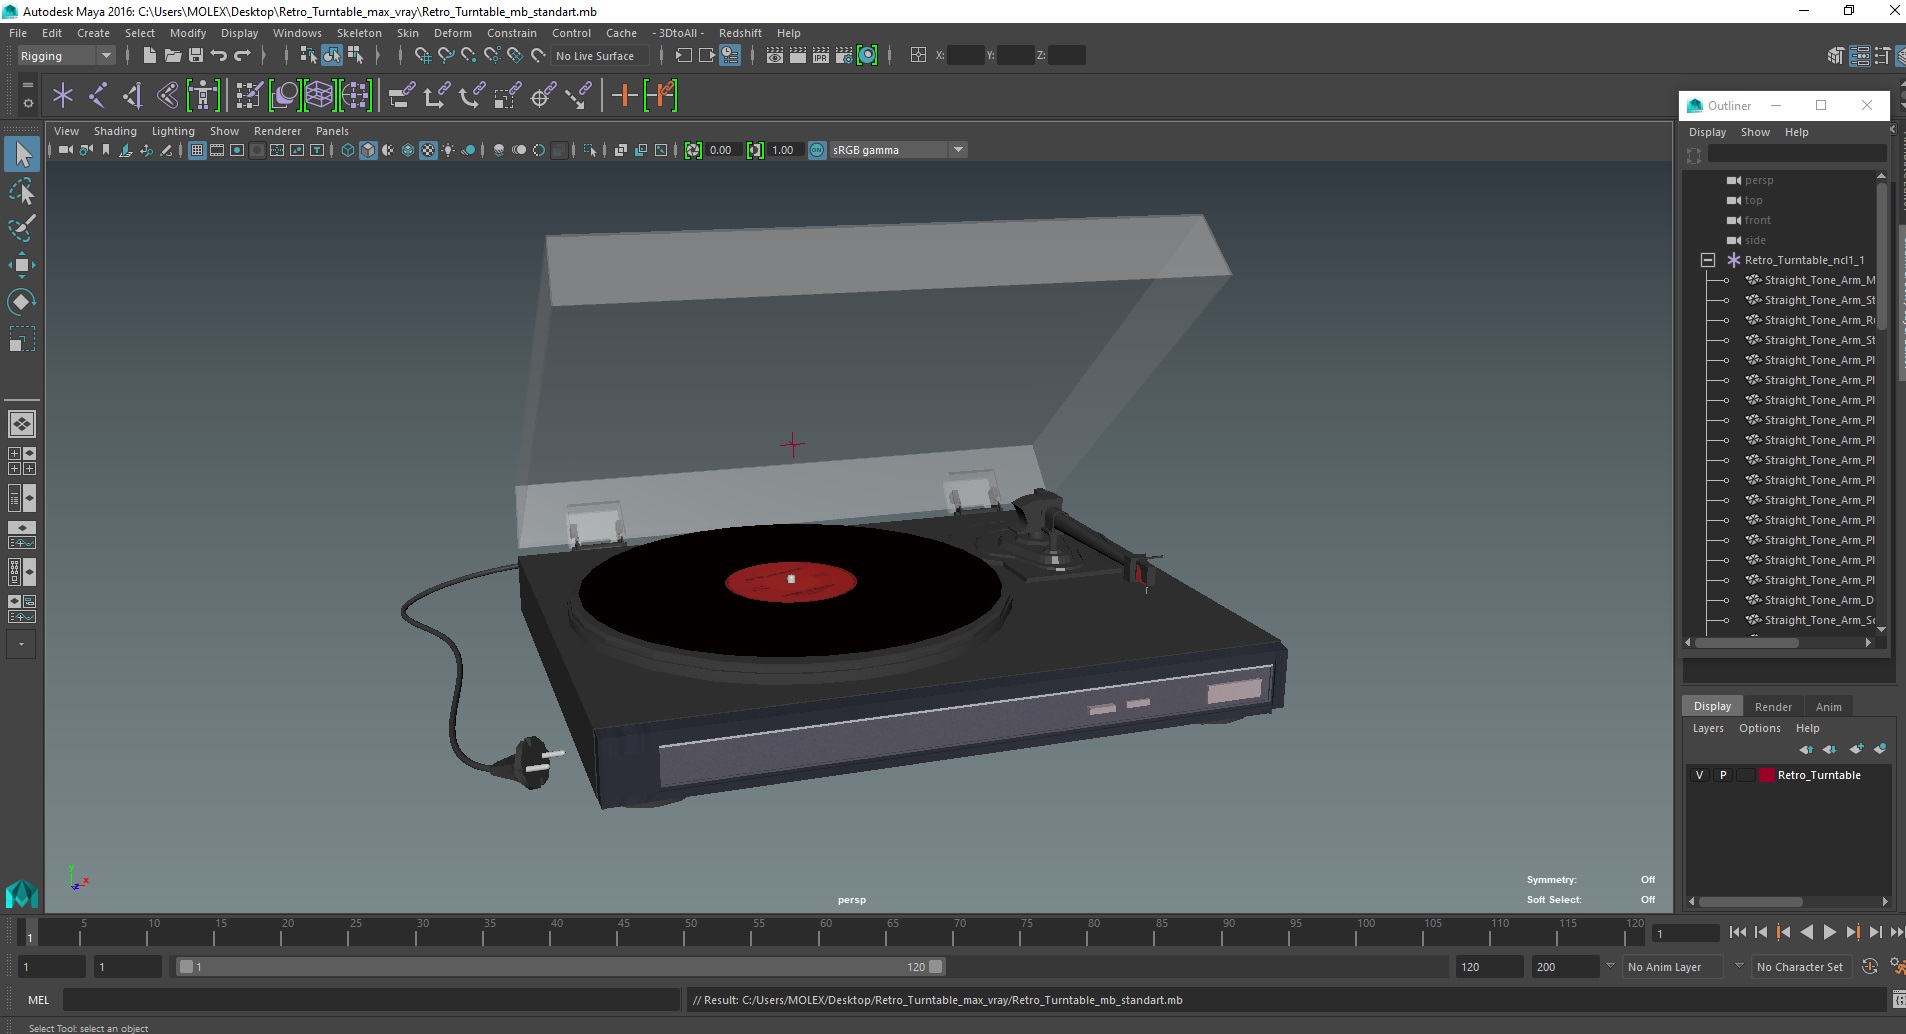Step forward one key
Screen dimensions: 1906x1034
pos(1852,932)
